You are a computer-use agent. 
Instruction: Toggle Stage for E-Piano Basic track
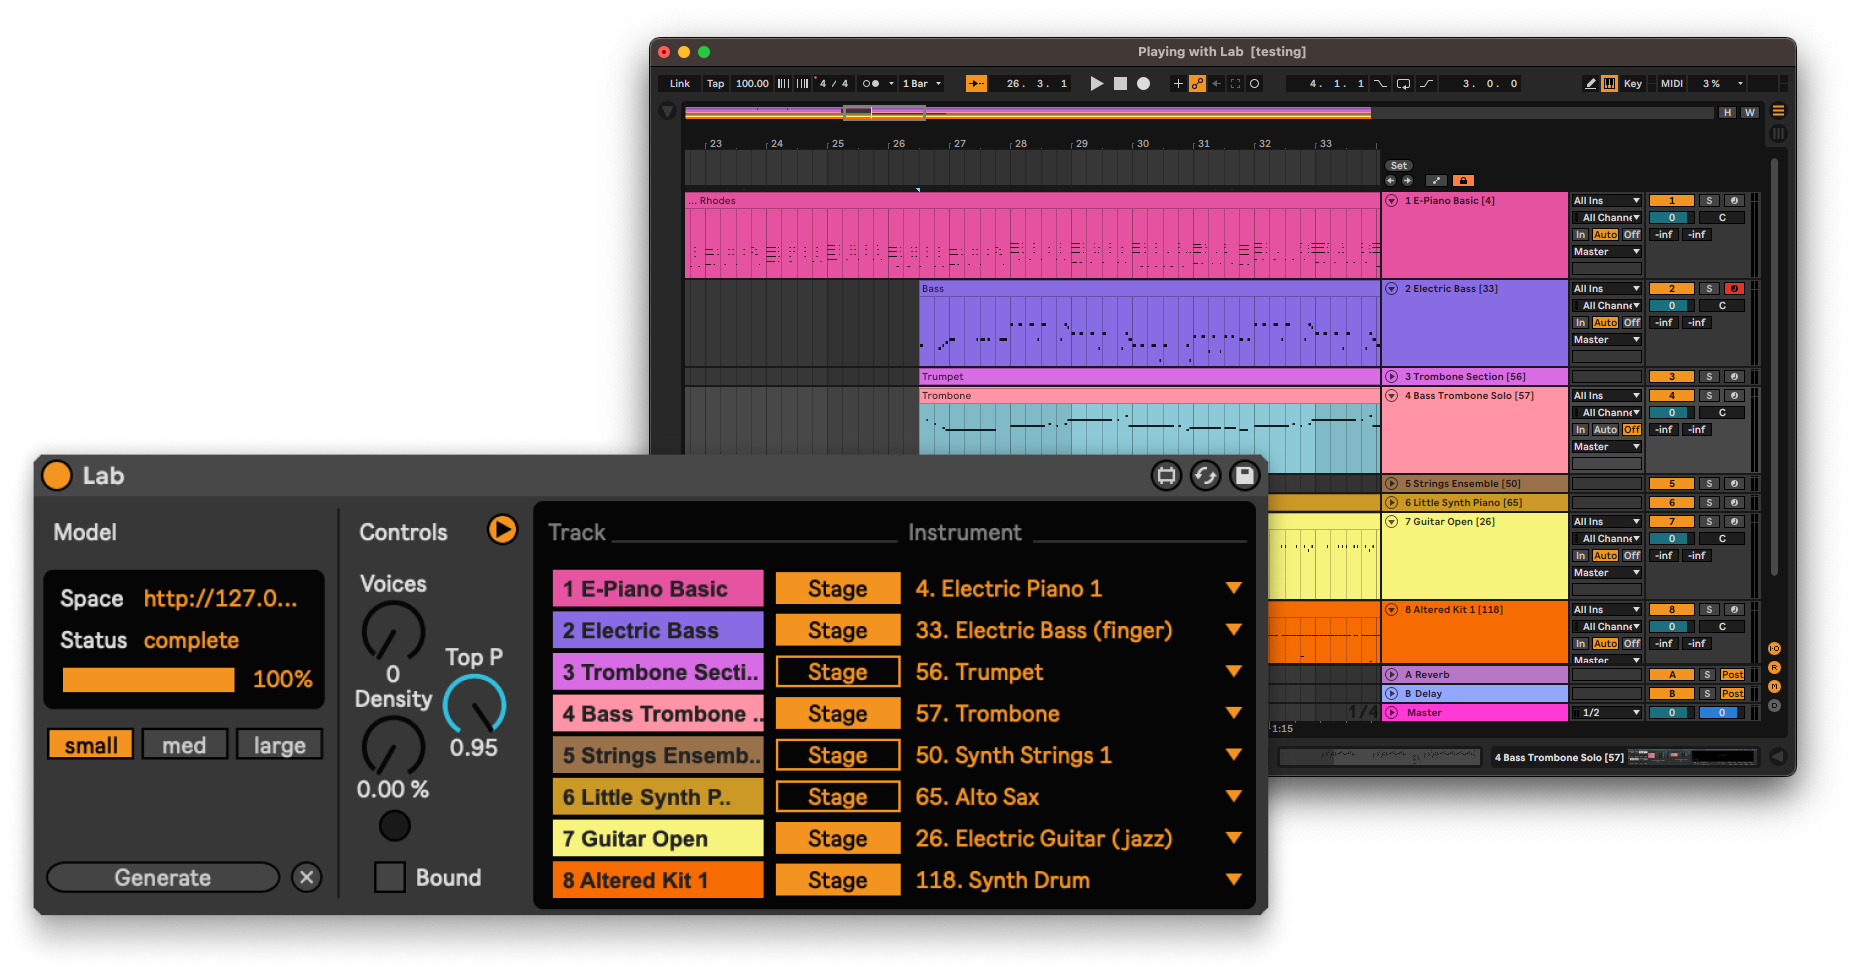coord(838,589)
